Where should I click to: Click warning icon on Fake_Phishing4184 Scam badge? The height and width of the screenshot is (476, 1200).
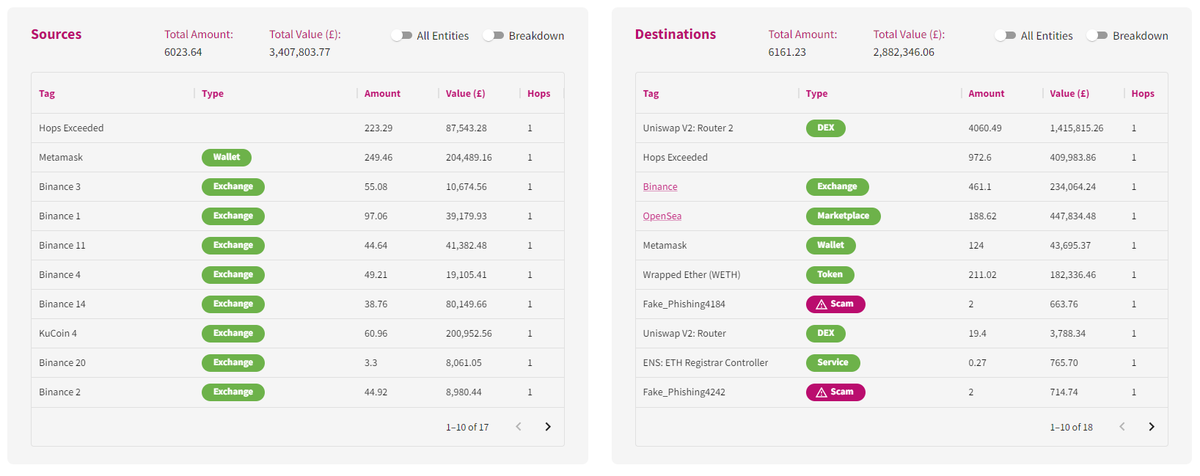click(821, 304)
